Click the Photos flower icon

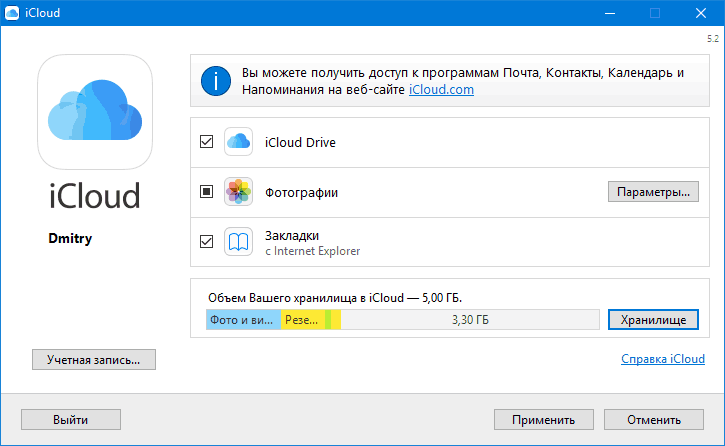click(x=238, y=192)
